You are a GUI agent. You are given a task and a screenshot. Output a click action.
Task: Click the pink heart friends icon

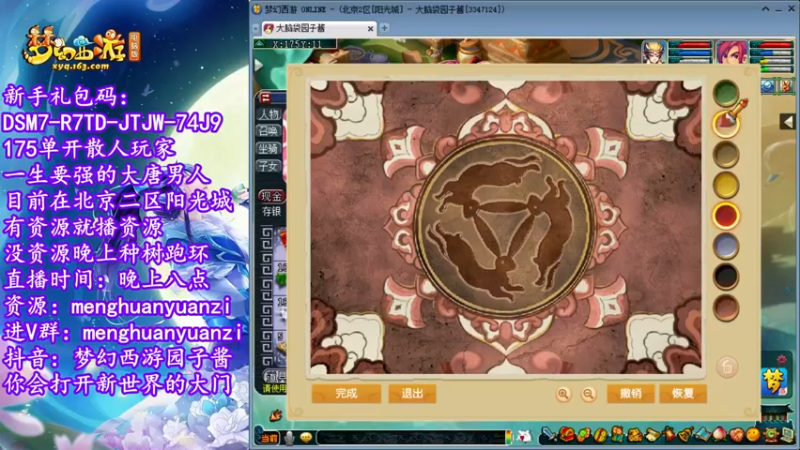point(736,435)
